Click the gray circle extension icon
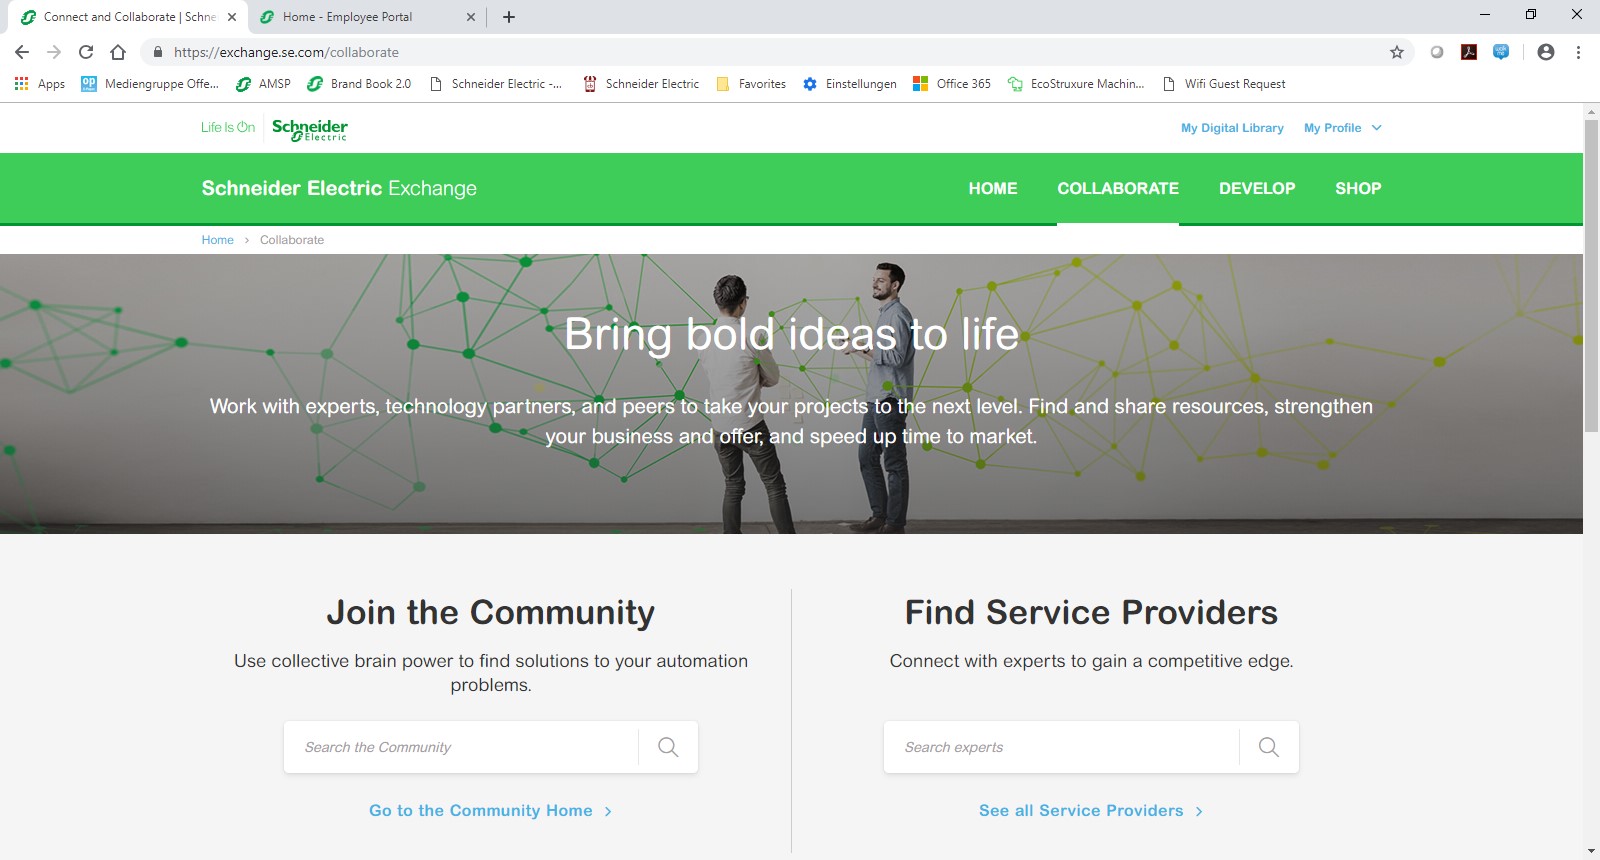Viewport: 1600px width, 860px height. 1437,52
